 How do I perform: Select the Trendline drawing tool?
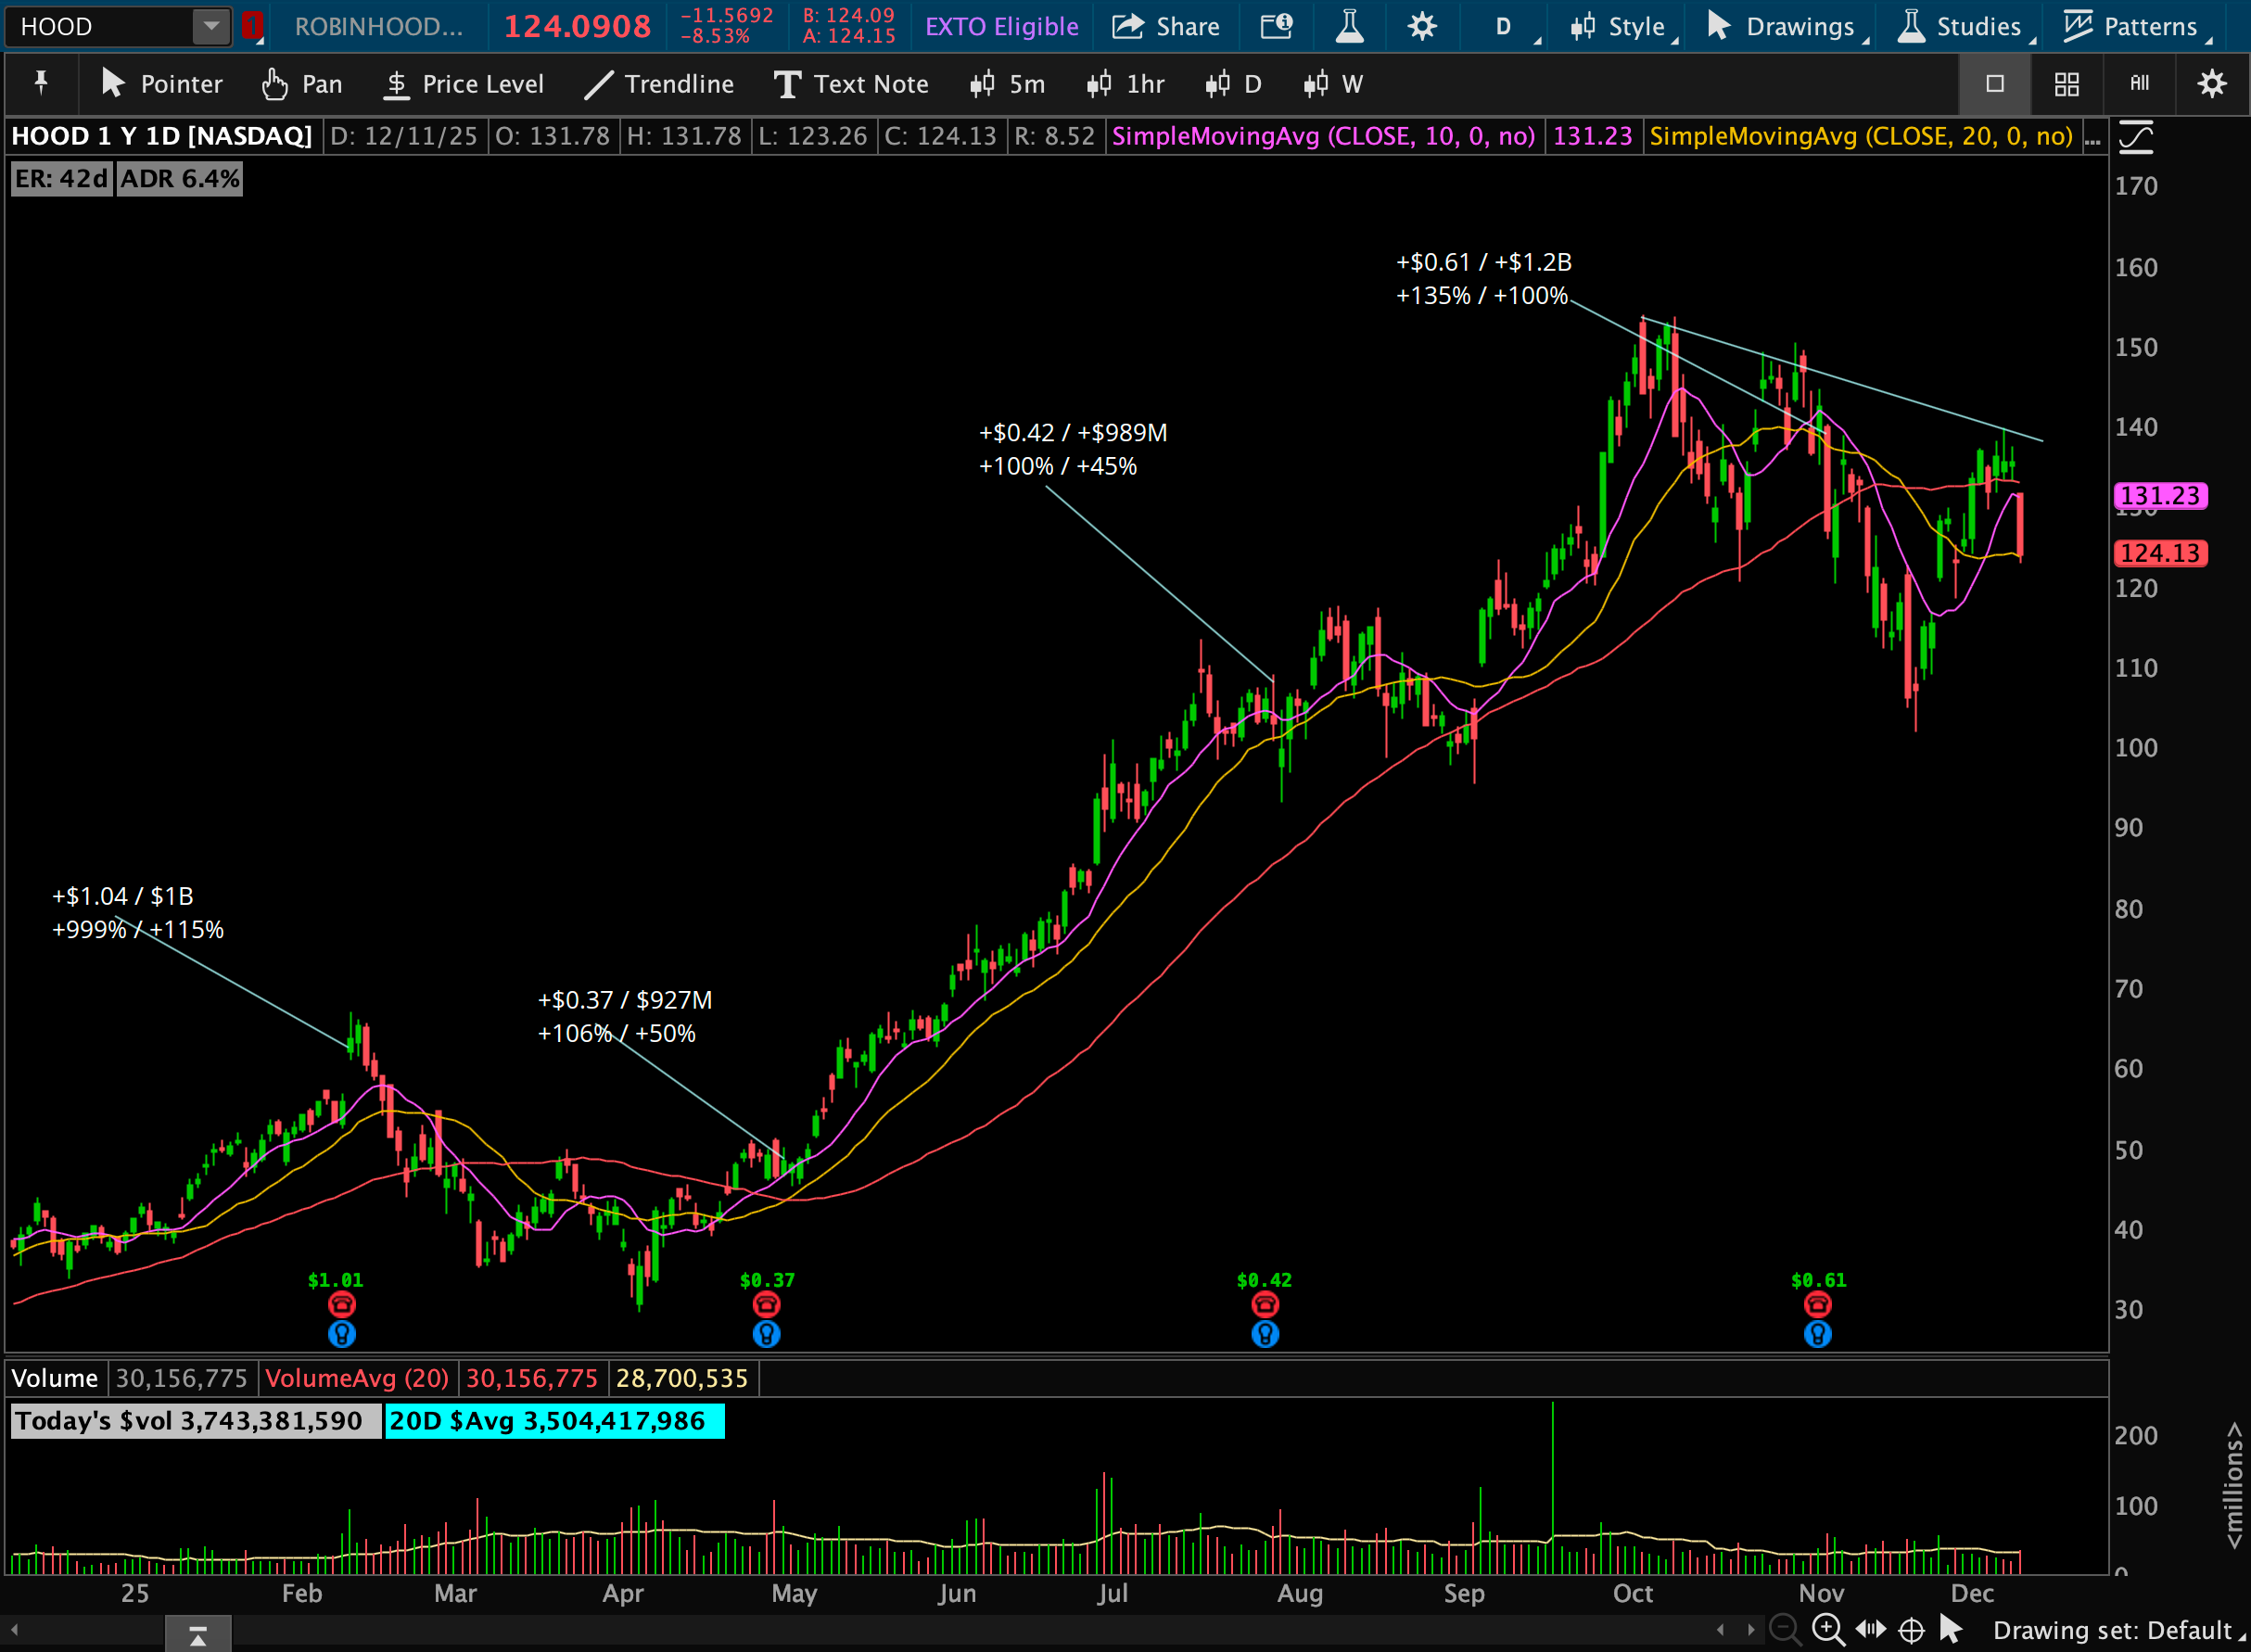coord(660,84)
